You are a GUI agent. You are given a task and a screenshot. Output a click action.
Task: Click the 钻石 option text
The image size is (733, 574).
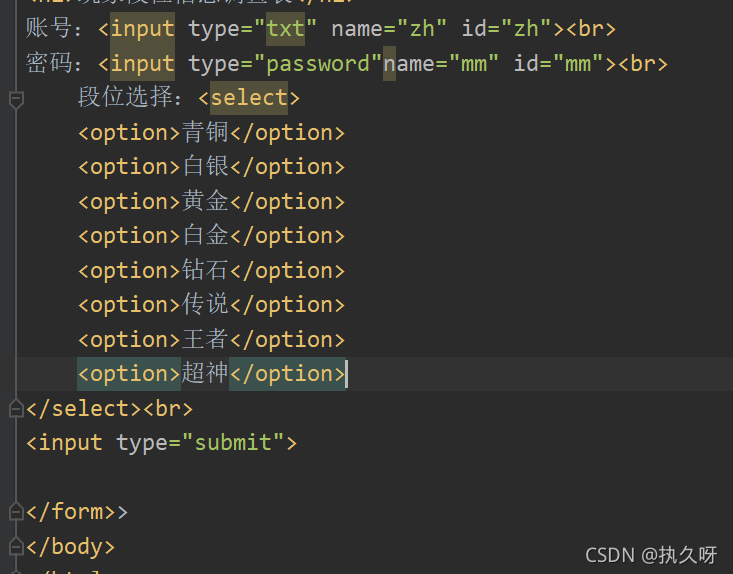(205, 271)
